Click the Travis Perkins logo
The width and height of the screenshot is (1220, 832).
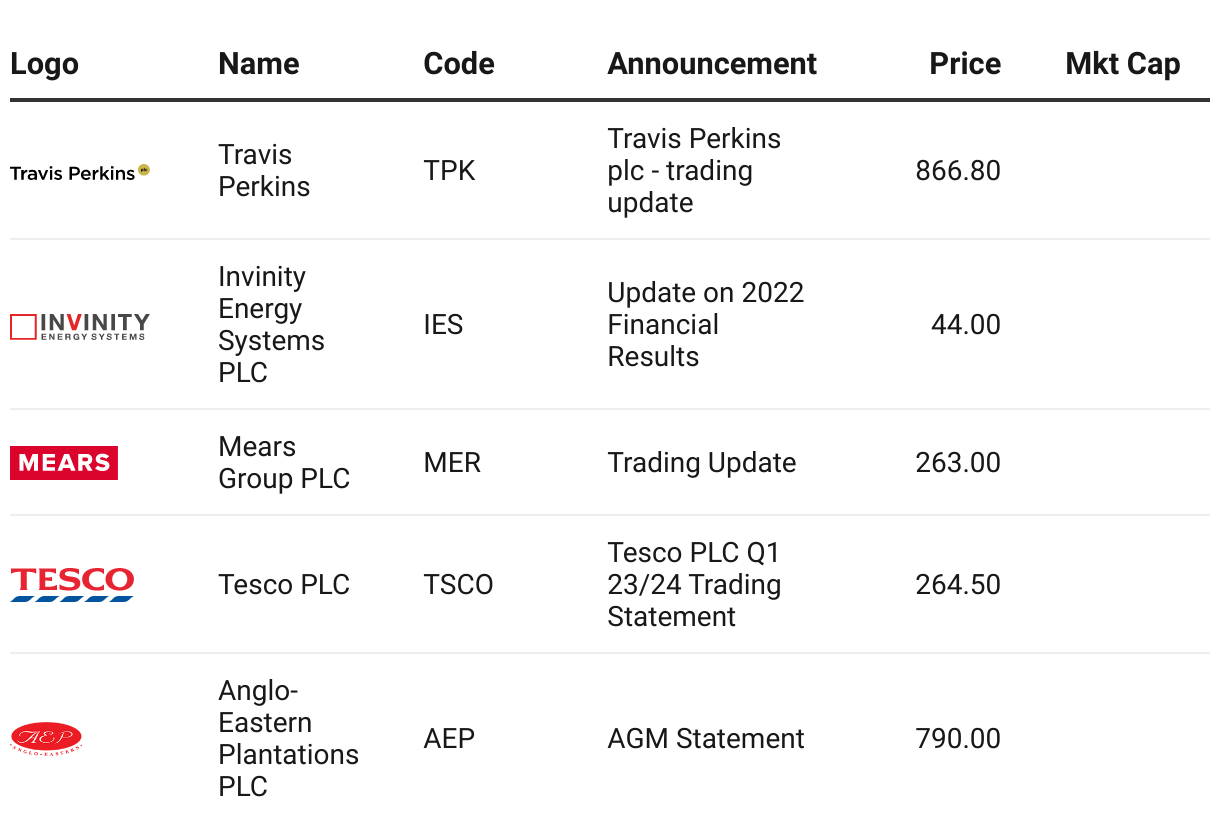[79, 172]
